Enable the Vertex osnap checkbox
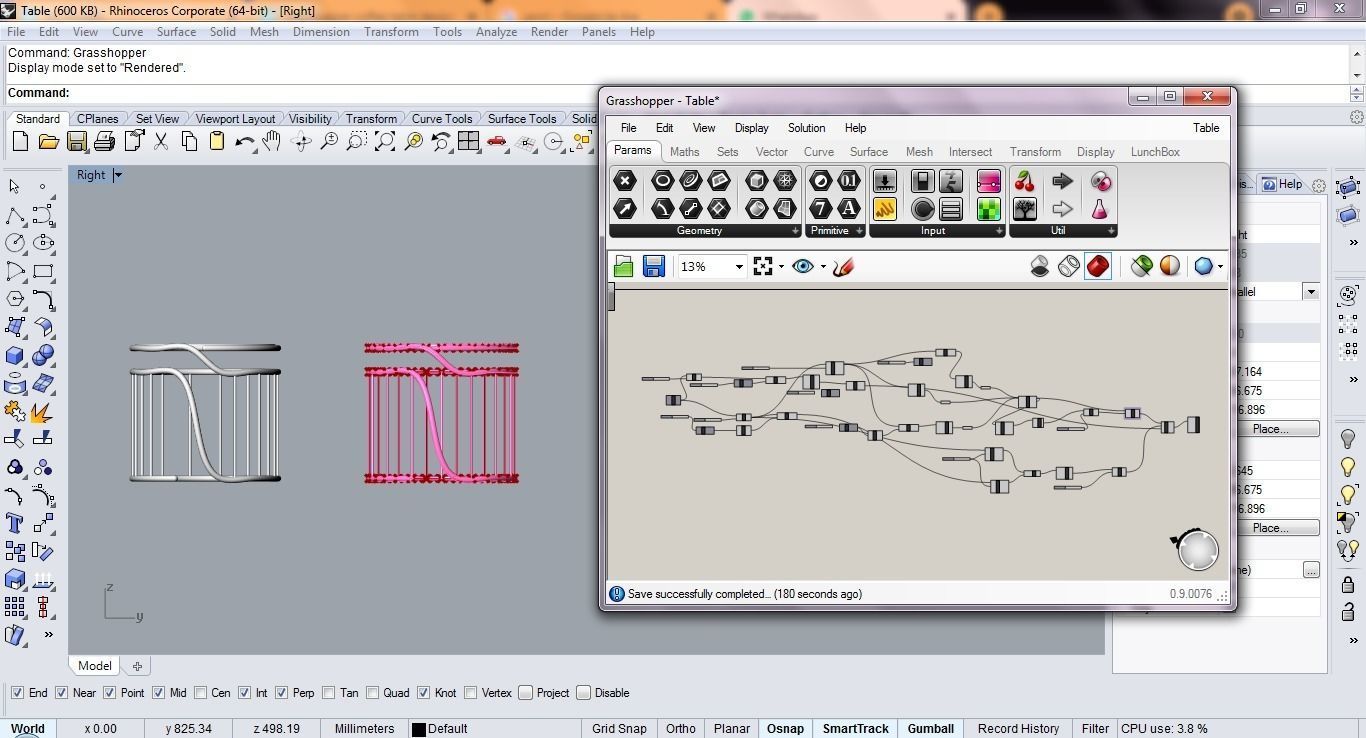Image resolution: width=1366 pixels, height=738 pixels. (470, 693)
